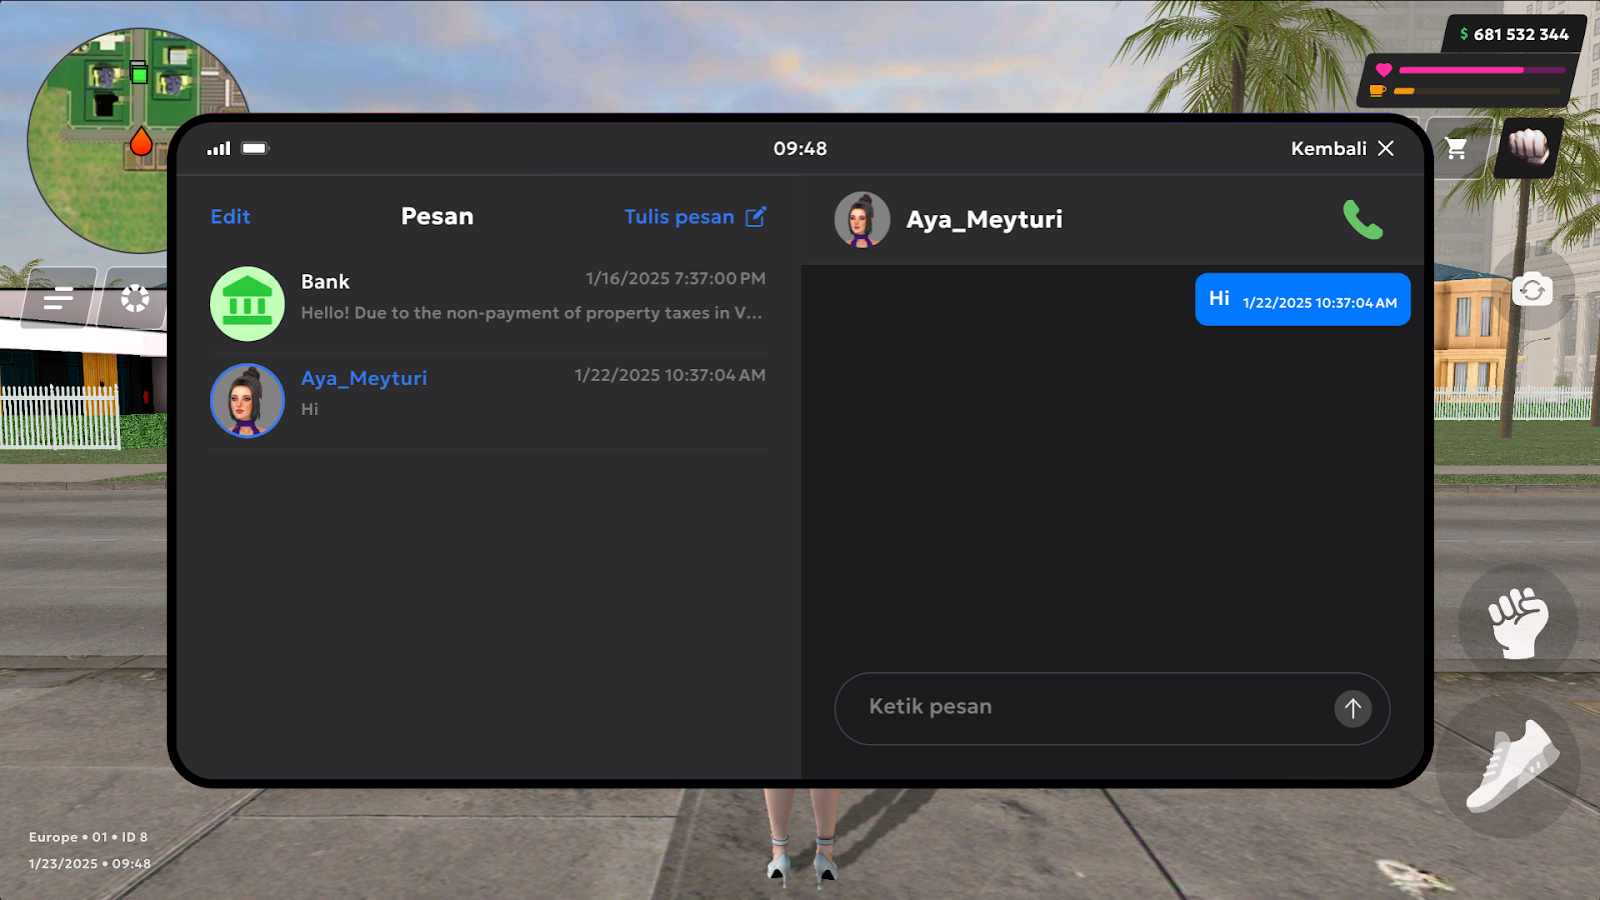Click the signal strength icon
The height and width of the screenshot is (900, 1600).
tap(218, 148)
